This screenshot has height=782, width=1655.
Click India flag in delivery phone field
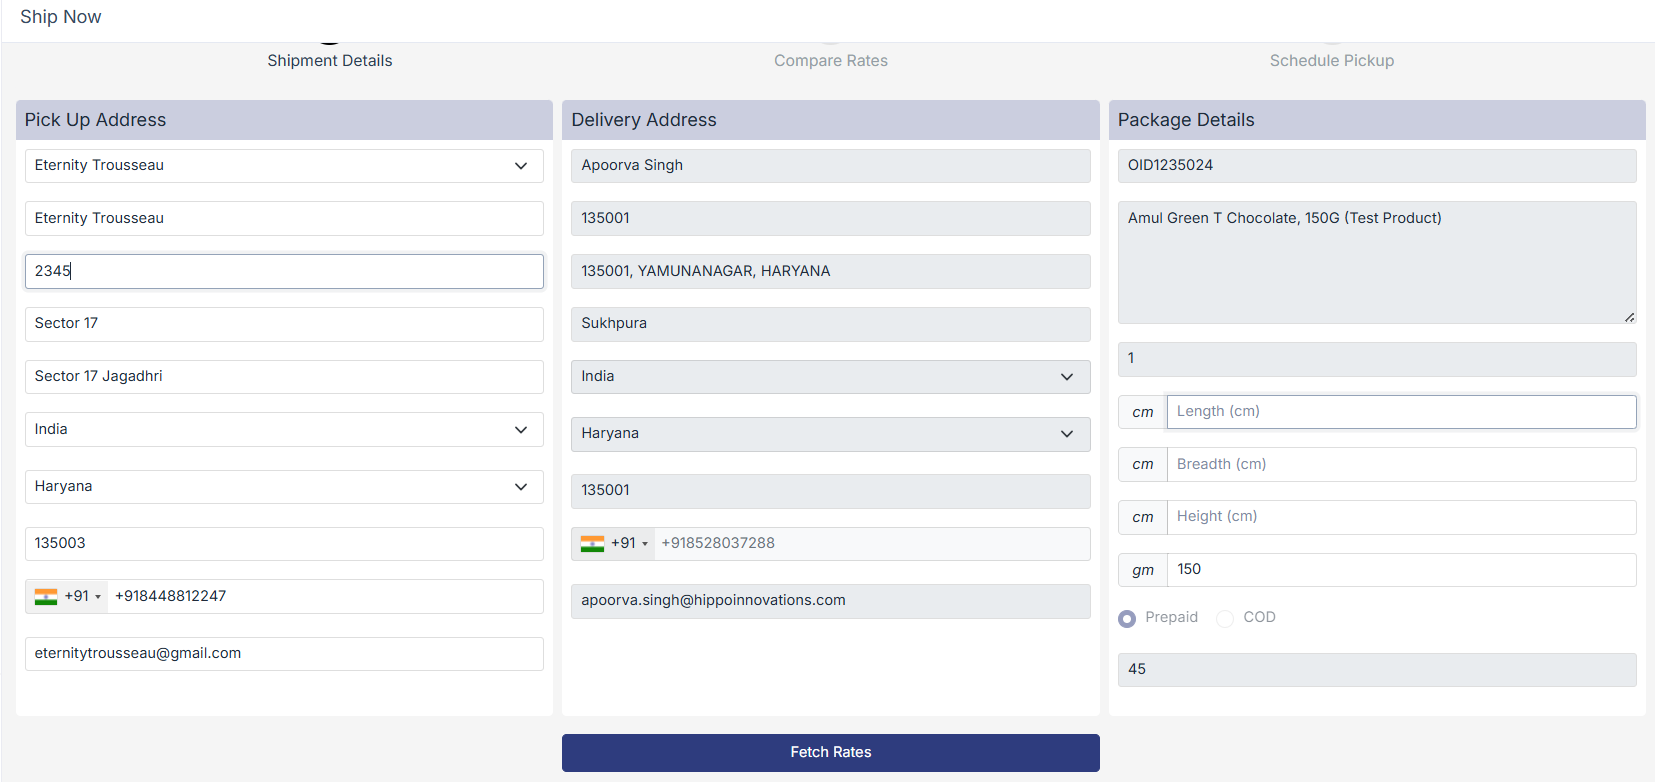pos(592,544)
